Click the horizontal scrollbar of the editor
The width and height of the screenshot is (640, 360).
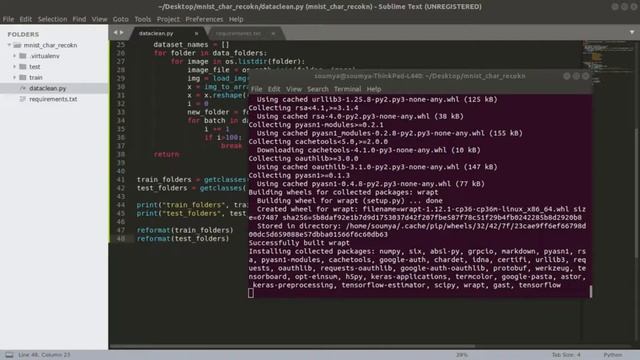coord(292,347)
